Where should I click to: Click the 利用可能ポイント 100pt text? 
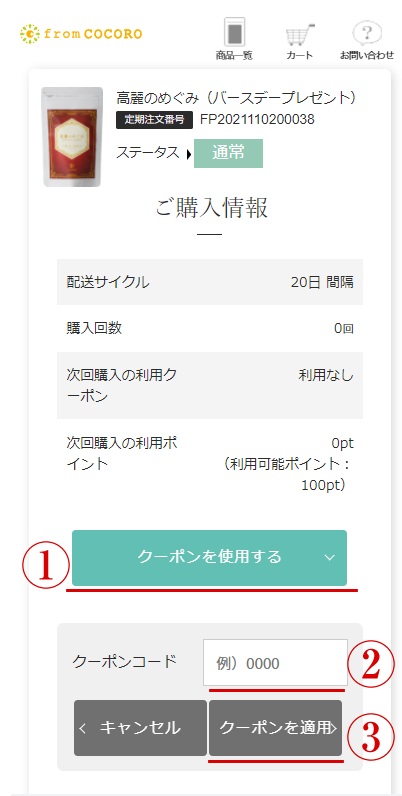pos(289,474)
